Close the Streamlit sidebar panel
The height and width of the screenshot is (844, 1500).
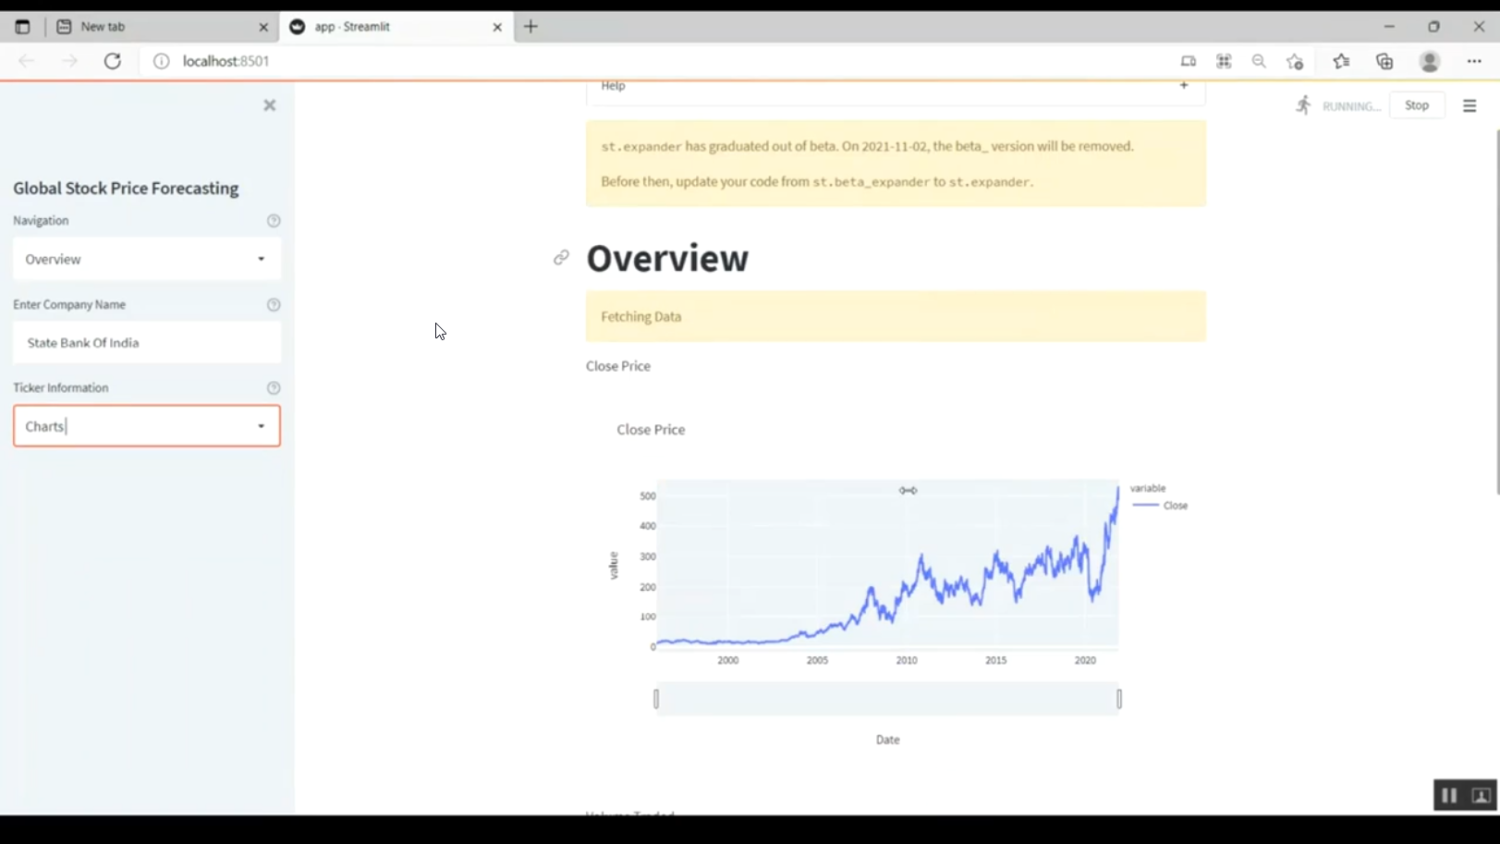pyautogui.click(x=269, y=105)
